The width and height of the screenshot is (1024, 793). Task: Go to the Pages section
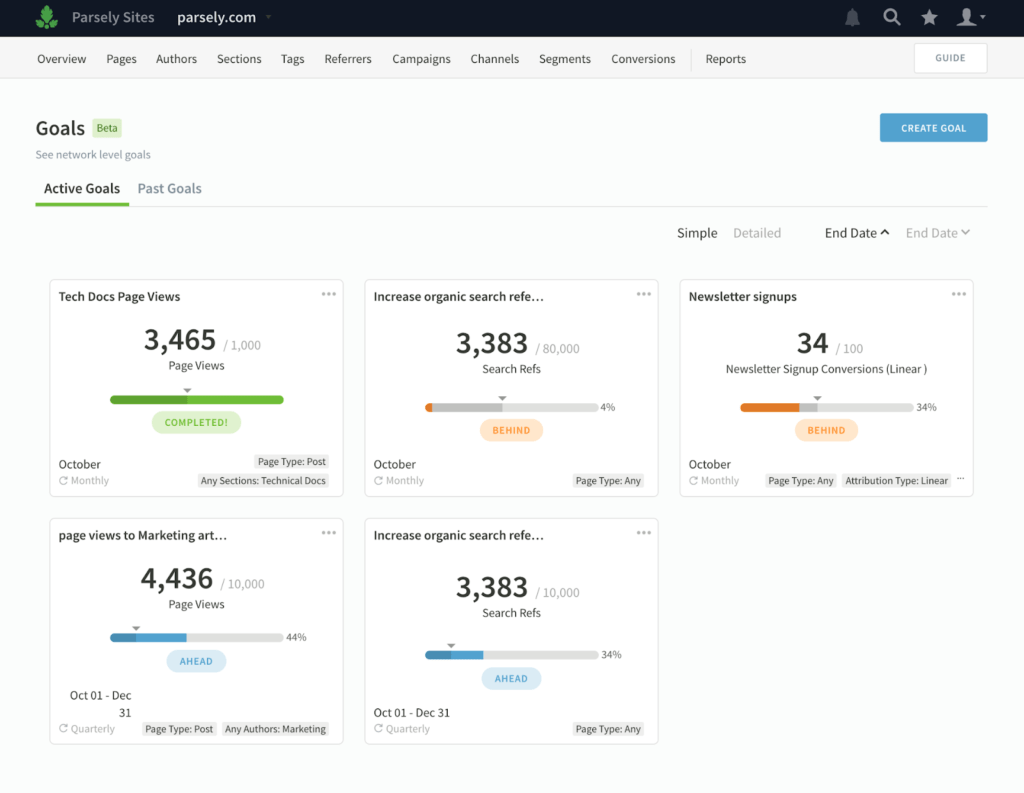[121, 59]
